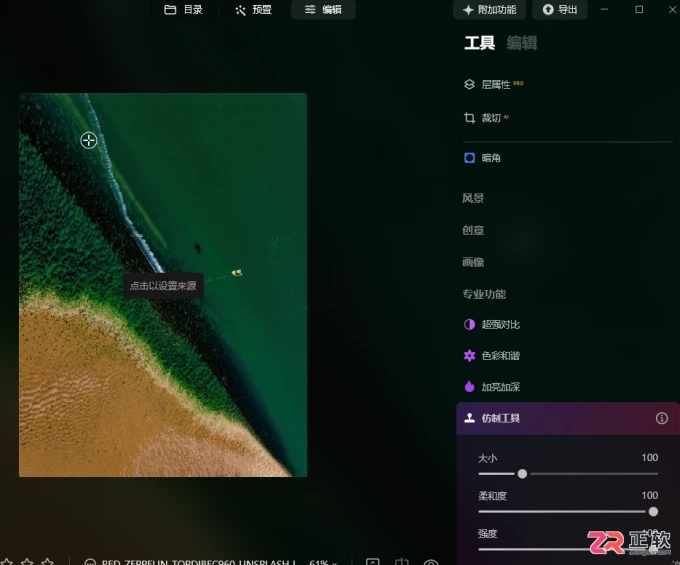680x565 pixels.
Task: Click the 柔和度 value 100
Action: coord(650,495)
